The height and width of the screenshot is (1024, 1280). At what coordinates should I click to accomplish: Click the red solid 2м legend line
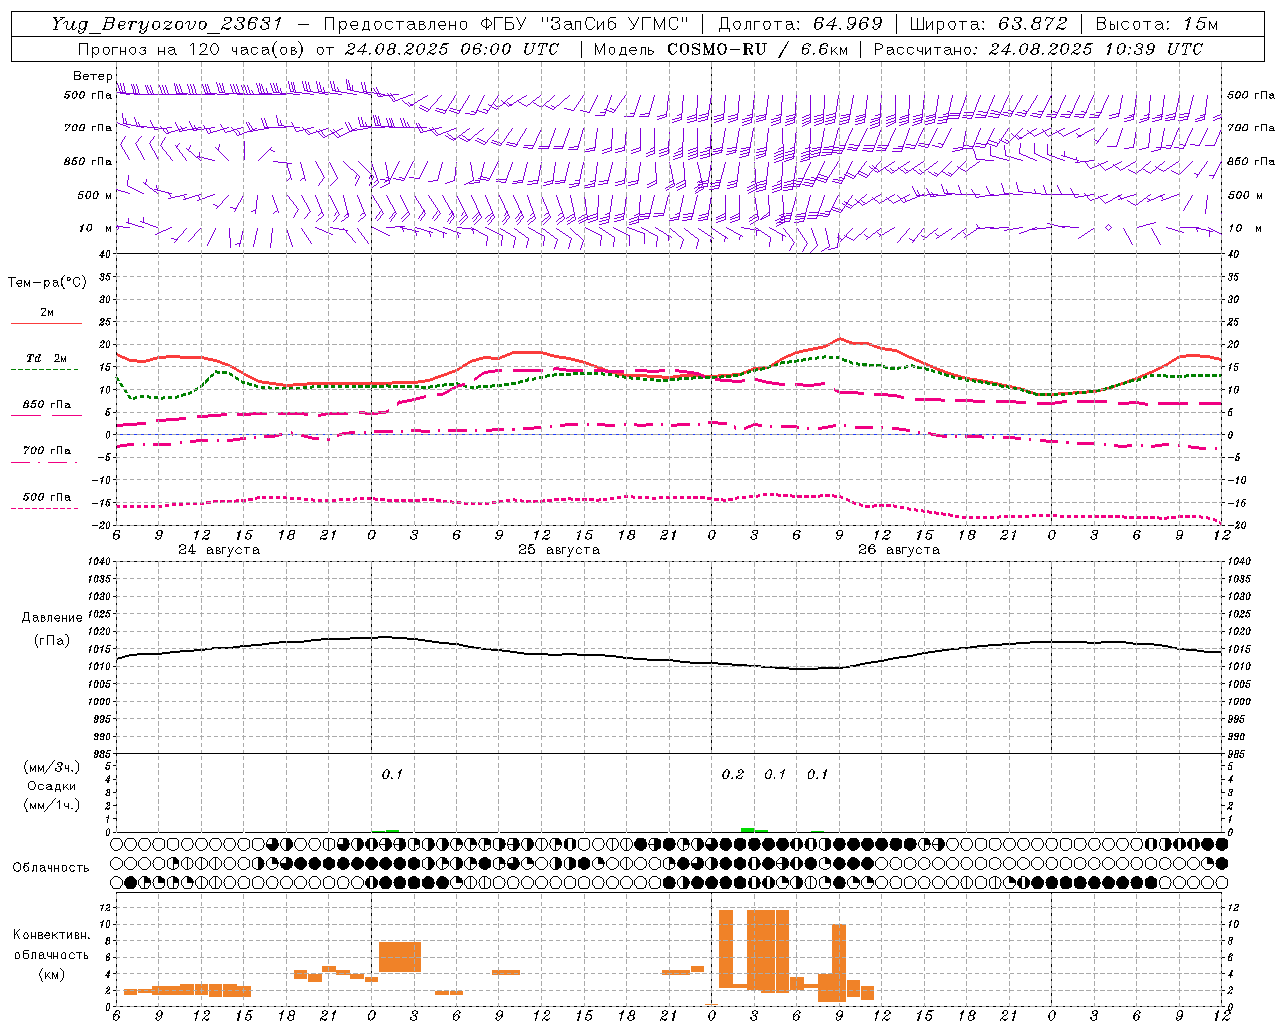[46, 324]
